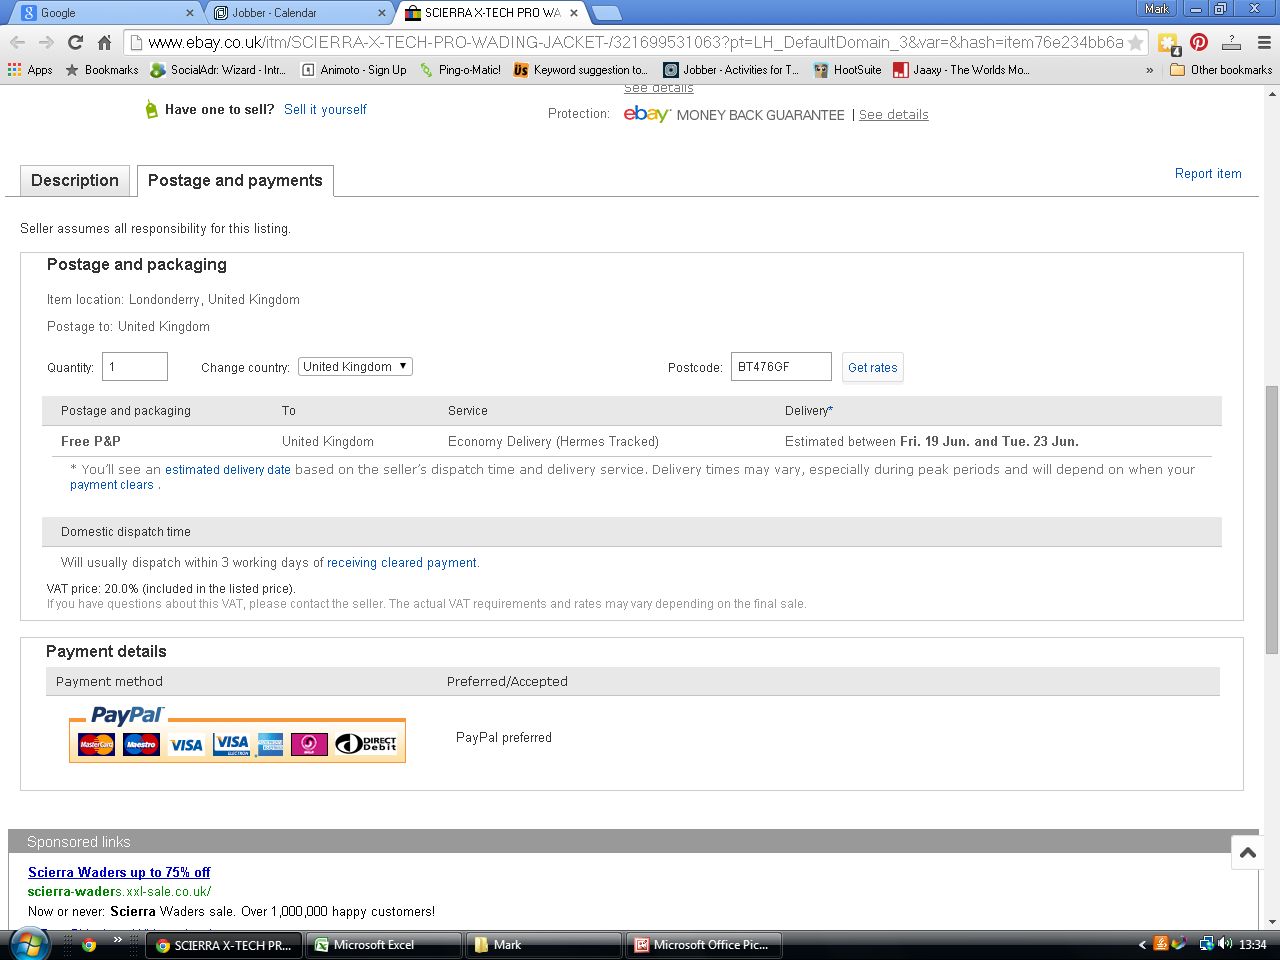Open the receiving cleared payment link
Viewport: 1280px width, 960px height.
402,563
